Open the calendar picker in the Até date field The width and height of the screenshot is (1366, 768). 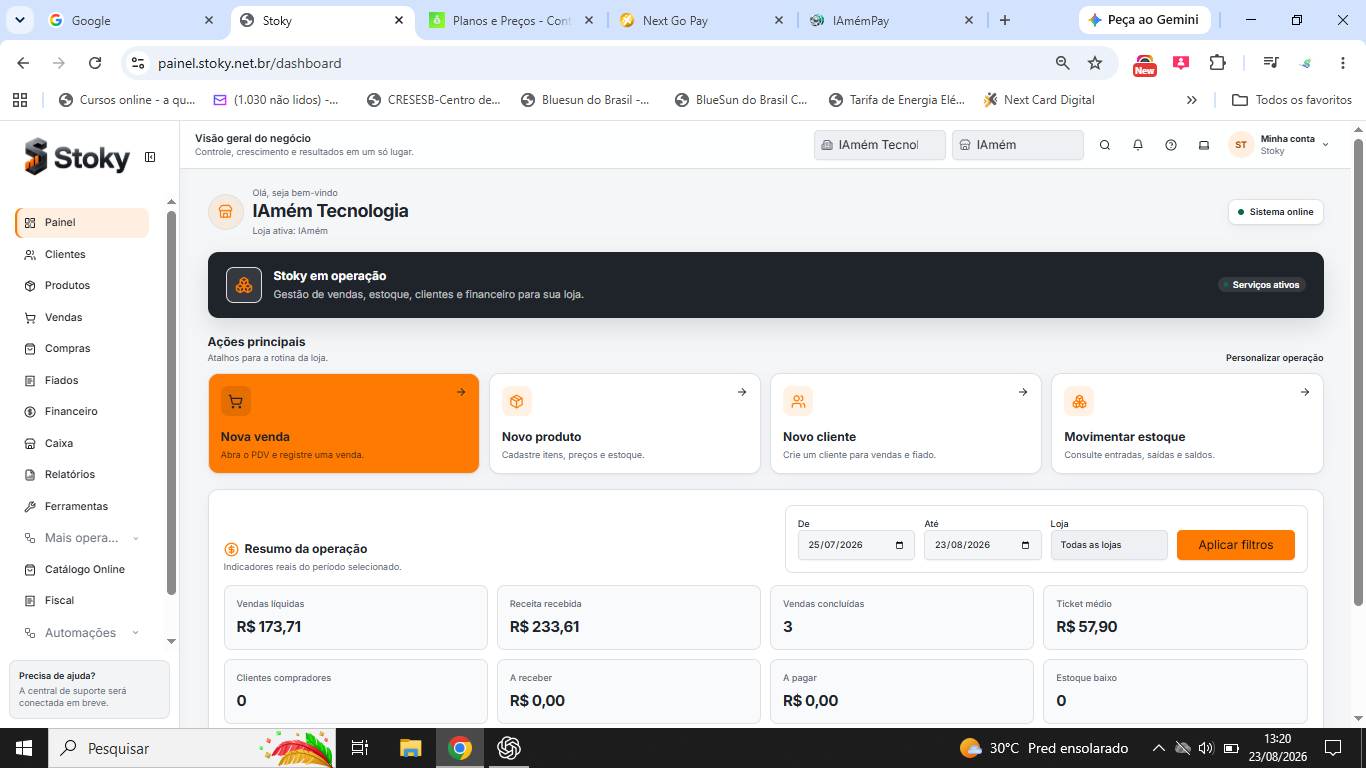point(1025,545)
